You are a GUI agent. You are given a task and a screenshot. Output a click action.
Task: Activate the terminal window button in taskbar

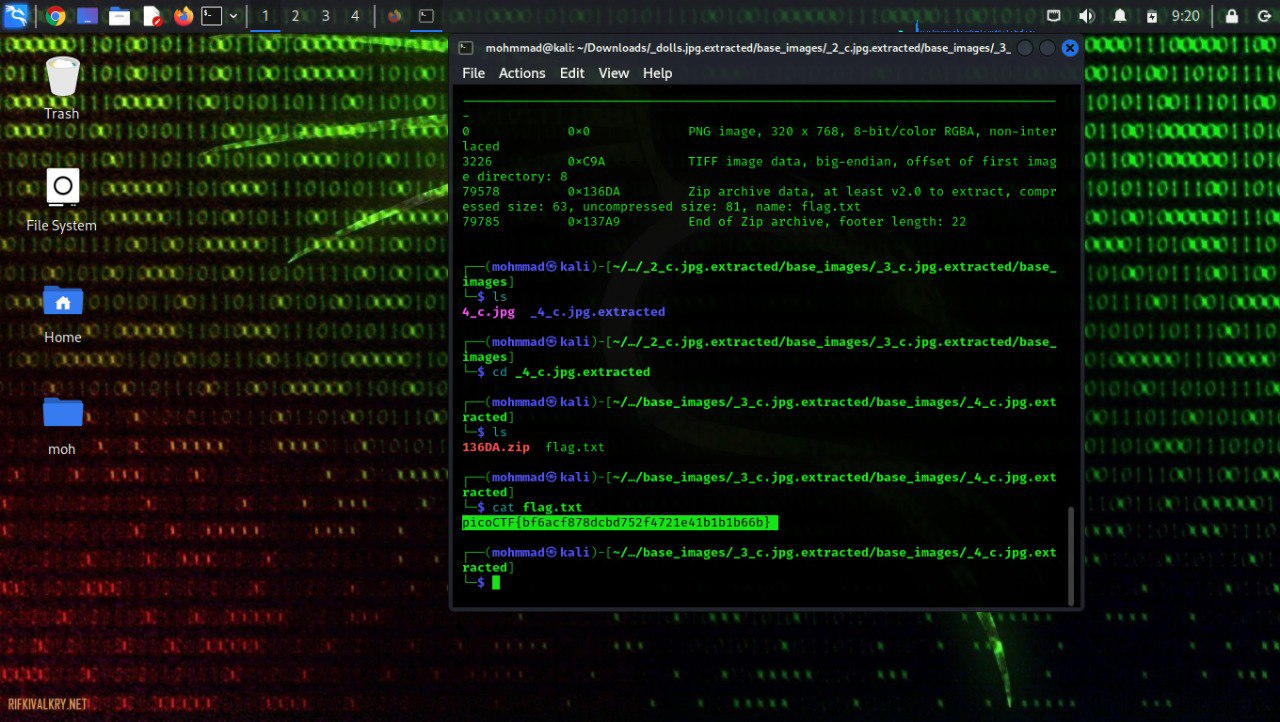point(426,16)
